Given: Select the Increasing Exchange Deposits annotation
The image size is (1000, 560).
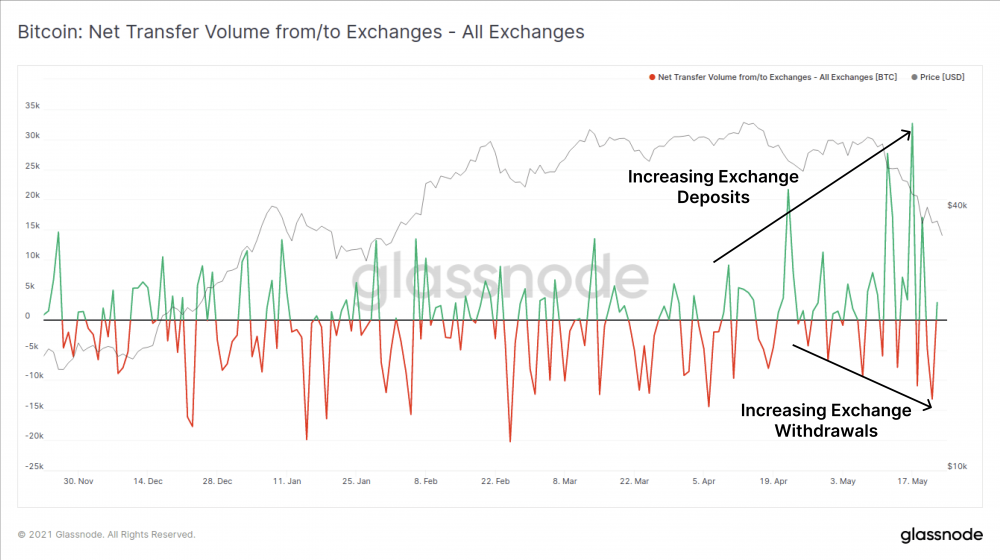Looking at the screenshot, I should (713, 186).
